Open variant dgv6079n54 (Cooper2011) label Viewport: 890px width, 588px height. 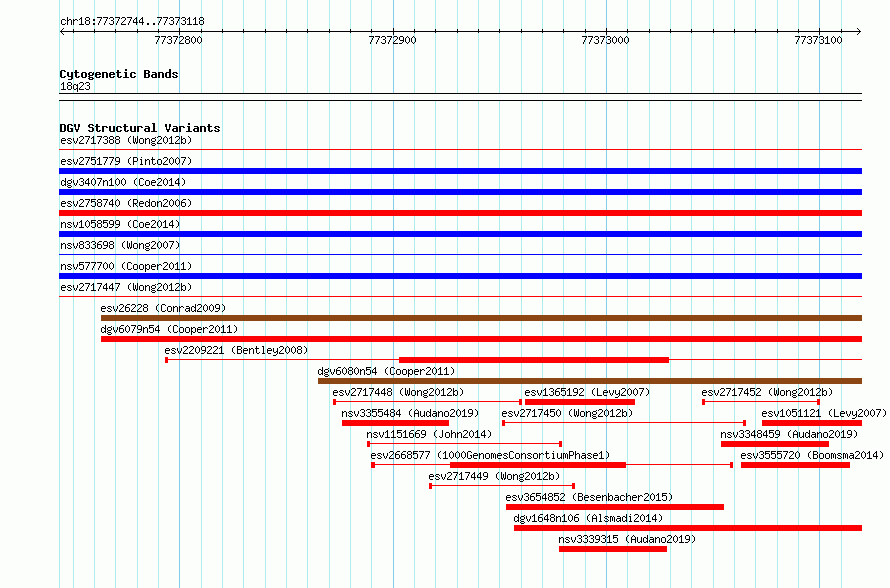[x=169, y=329]
